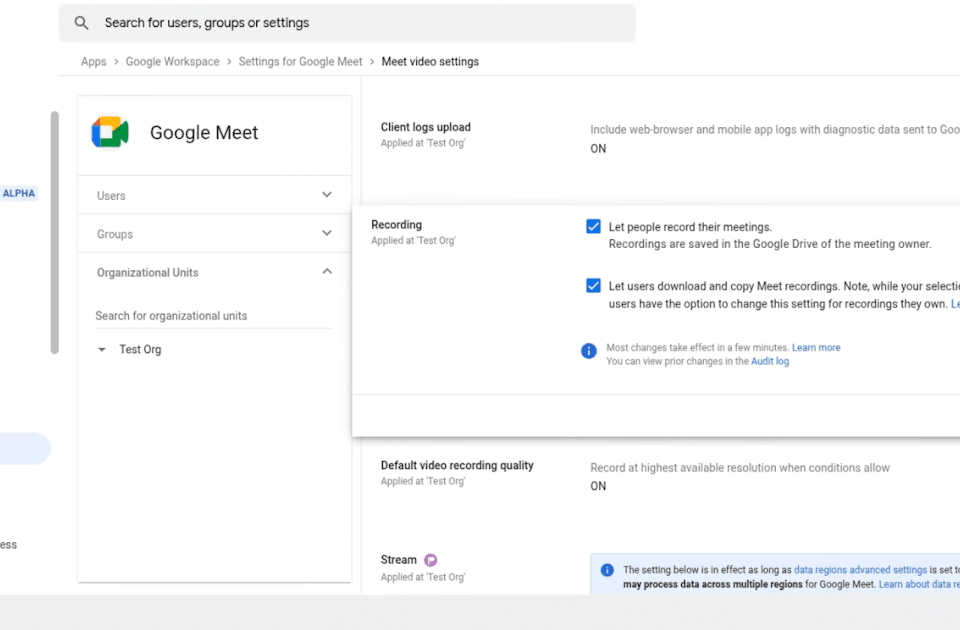Expand the Groups section
The height and width of the screenshot is (630, 960).
(x=214, y=234)
